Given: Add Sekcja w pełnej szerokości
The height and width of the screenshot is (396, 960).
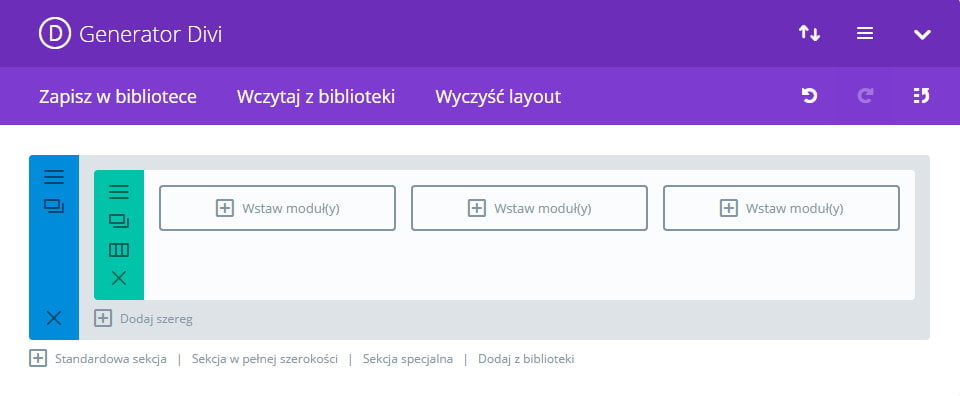Looking at the screenshot, I should (x=264, y=359).
